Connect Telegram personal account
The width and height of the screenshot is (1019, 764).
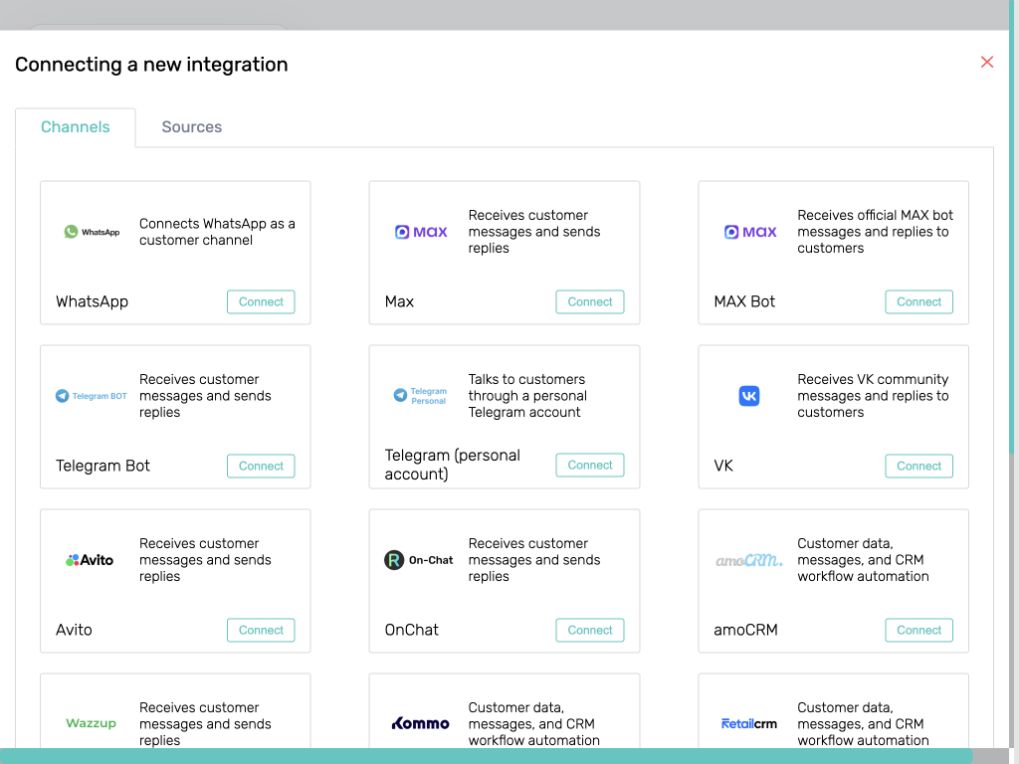tap(589, 465)
